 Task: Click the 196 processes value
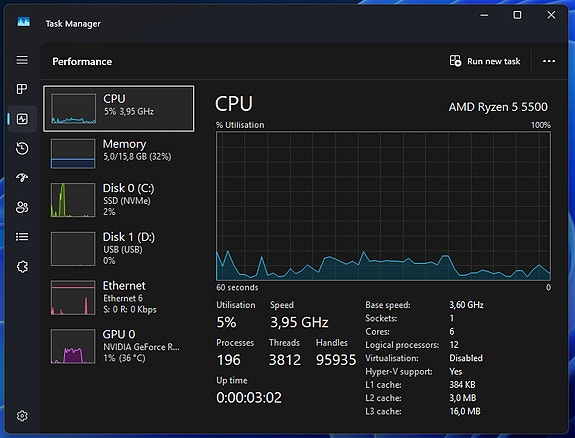229,360
